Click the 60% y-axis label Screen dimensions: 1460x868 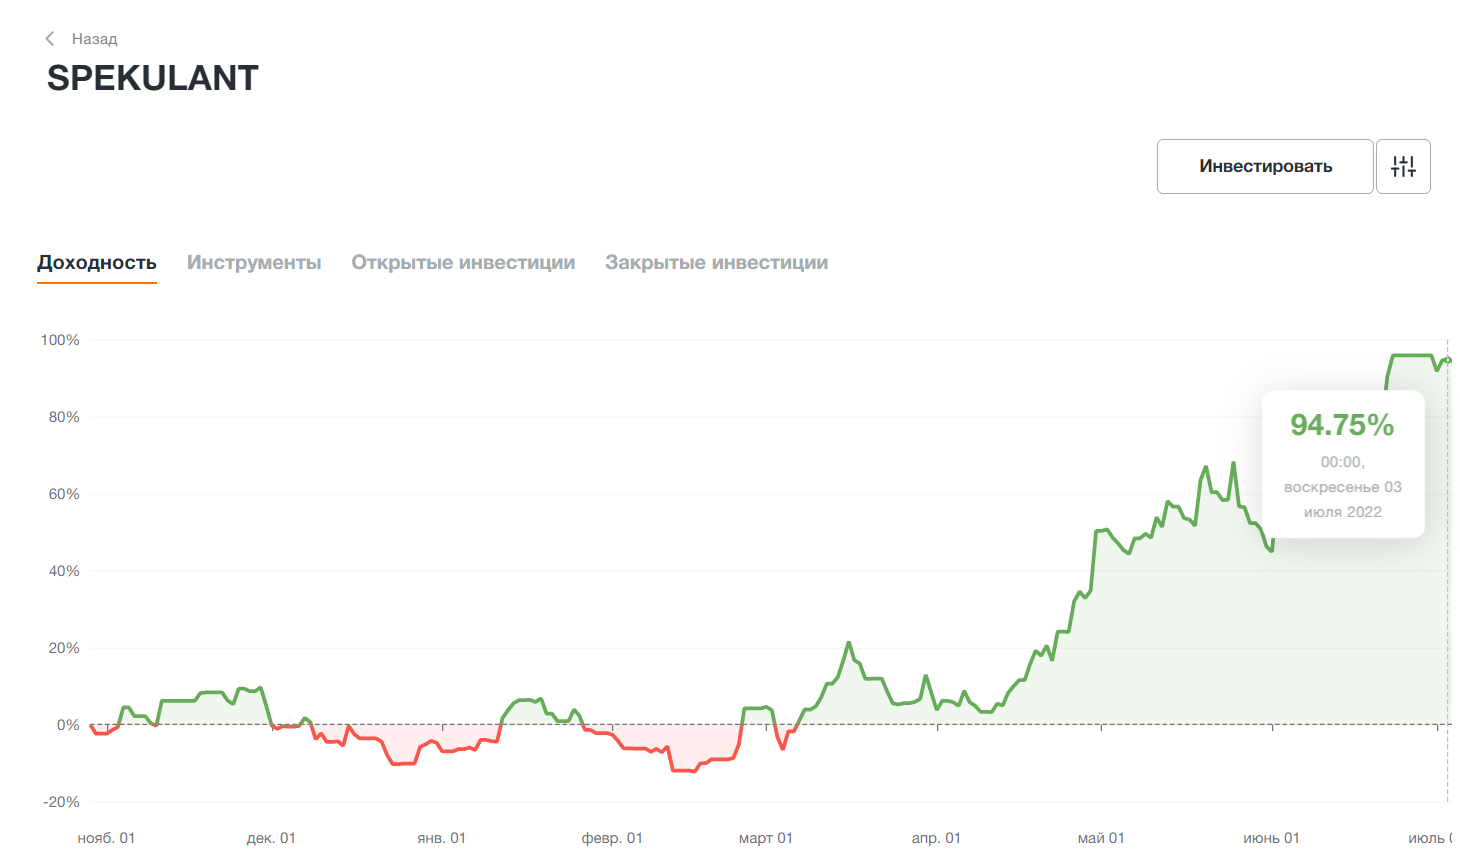64,494
